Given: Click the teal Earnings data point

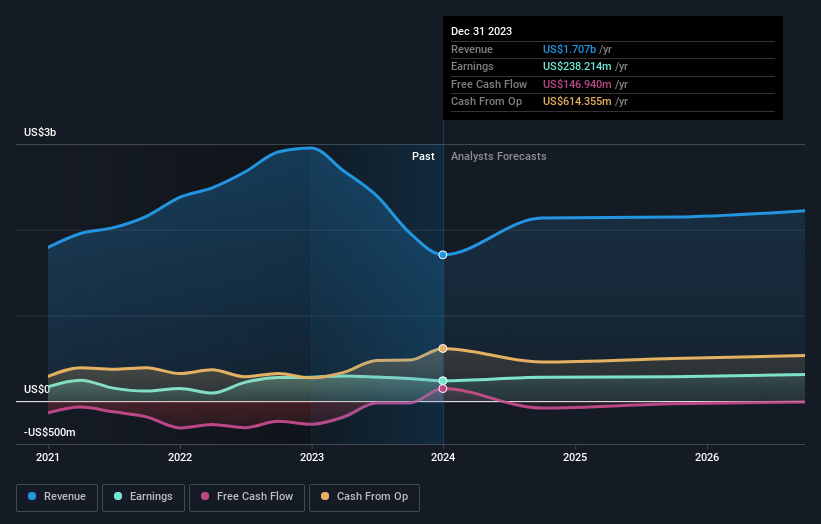Looking at the screenshot, I should [x=443, y=381].
